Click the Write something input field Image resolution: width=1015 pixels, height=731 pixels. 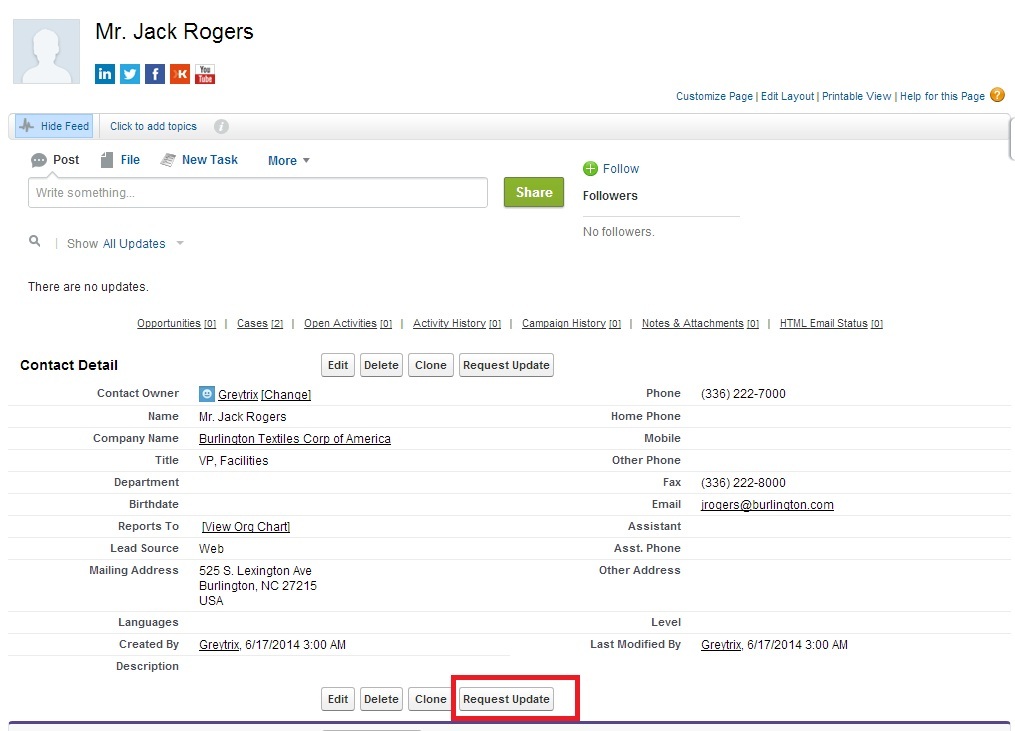258,192
